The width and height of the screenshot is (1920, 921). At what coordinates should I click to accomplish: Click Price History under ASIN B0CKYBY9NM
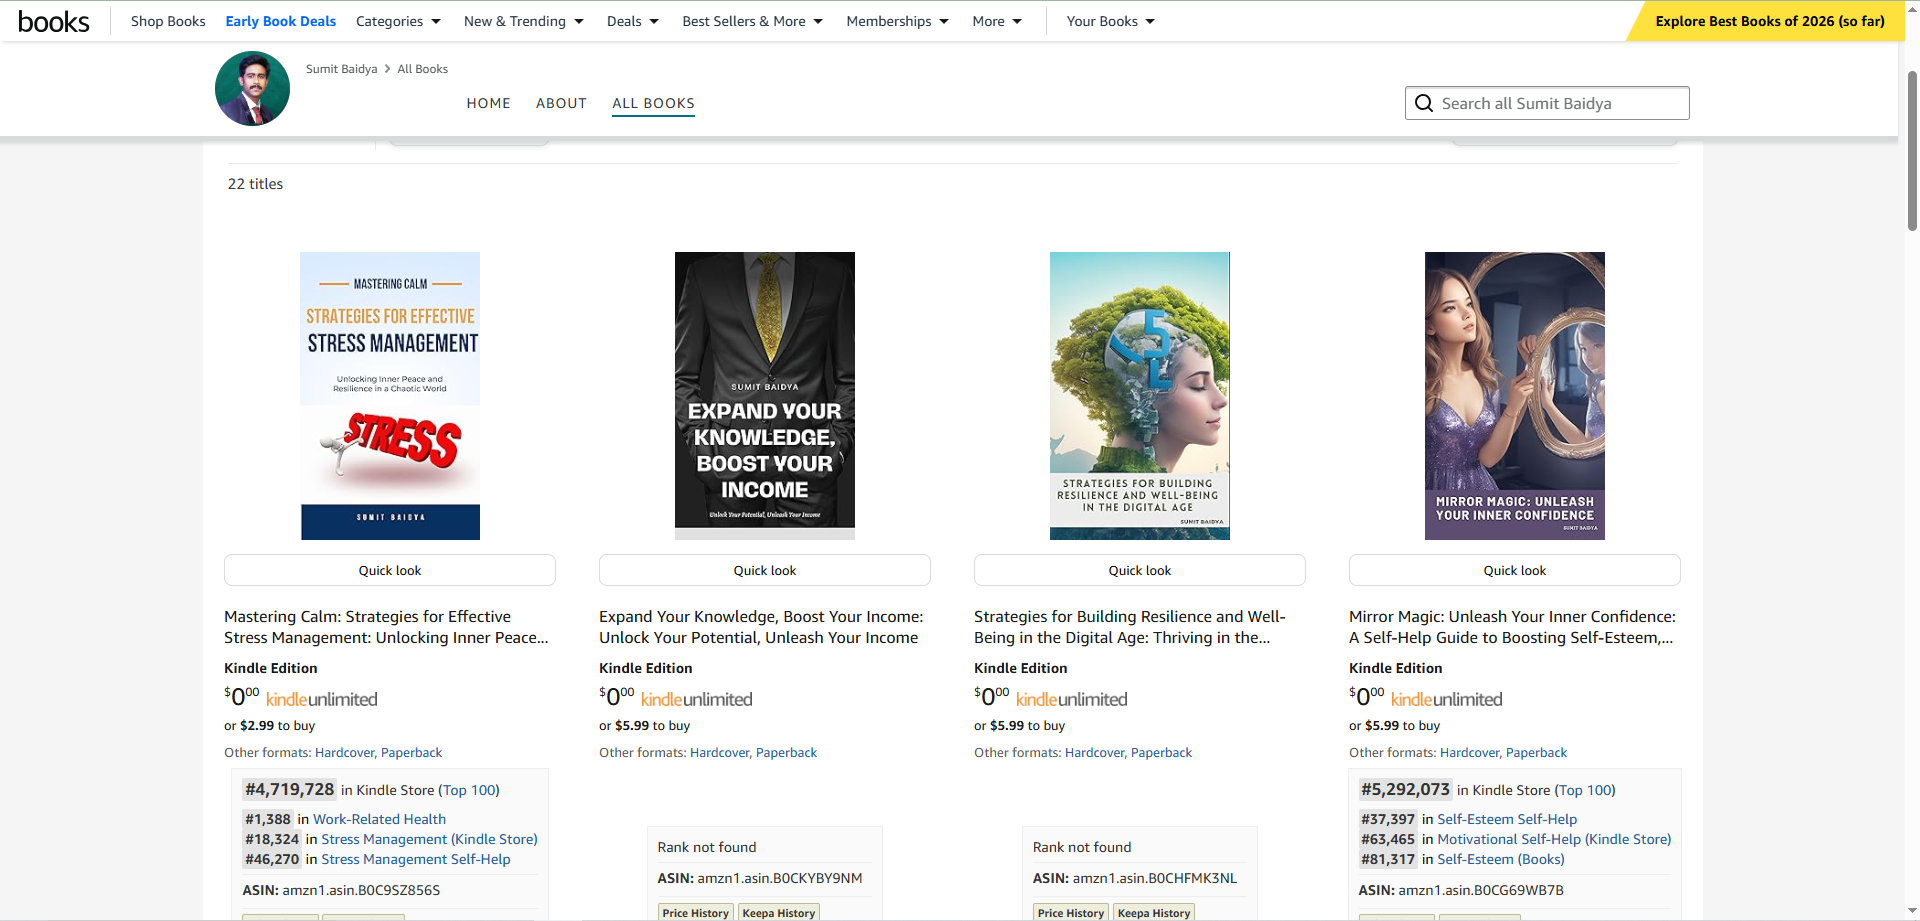(695, 913)
